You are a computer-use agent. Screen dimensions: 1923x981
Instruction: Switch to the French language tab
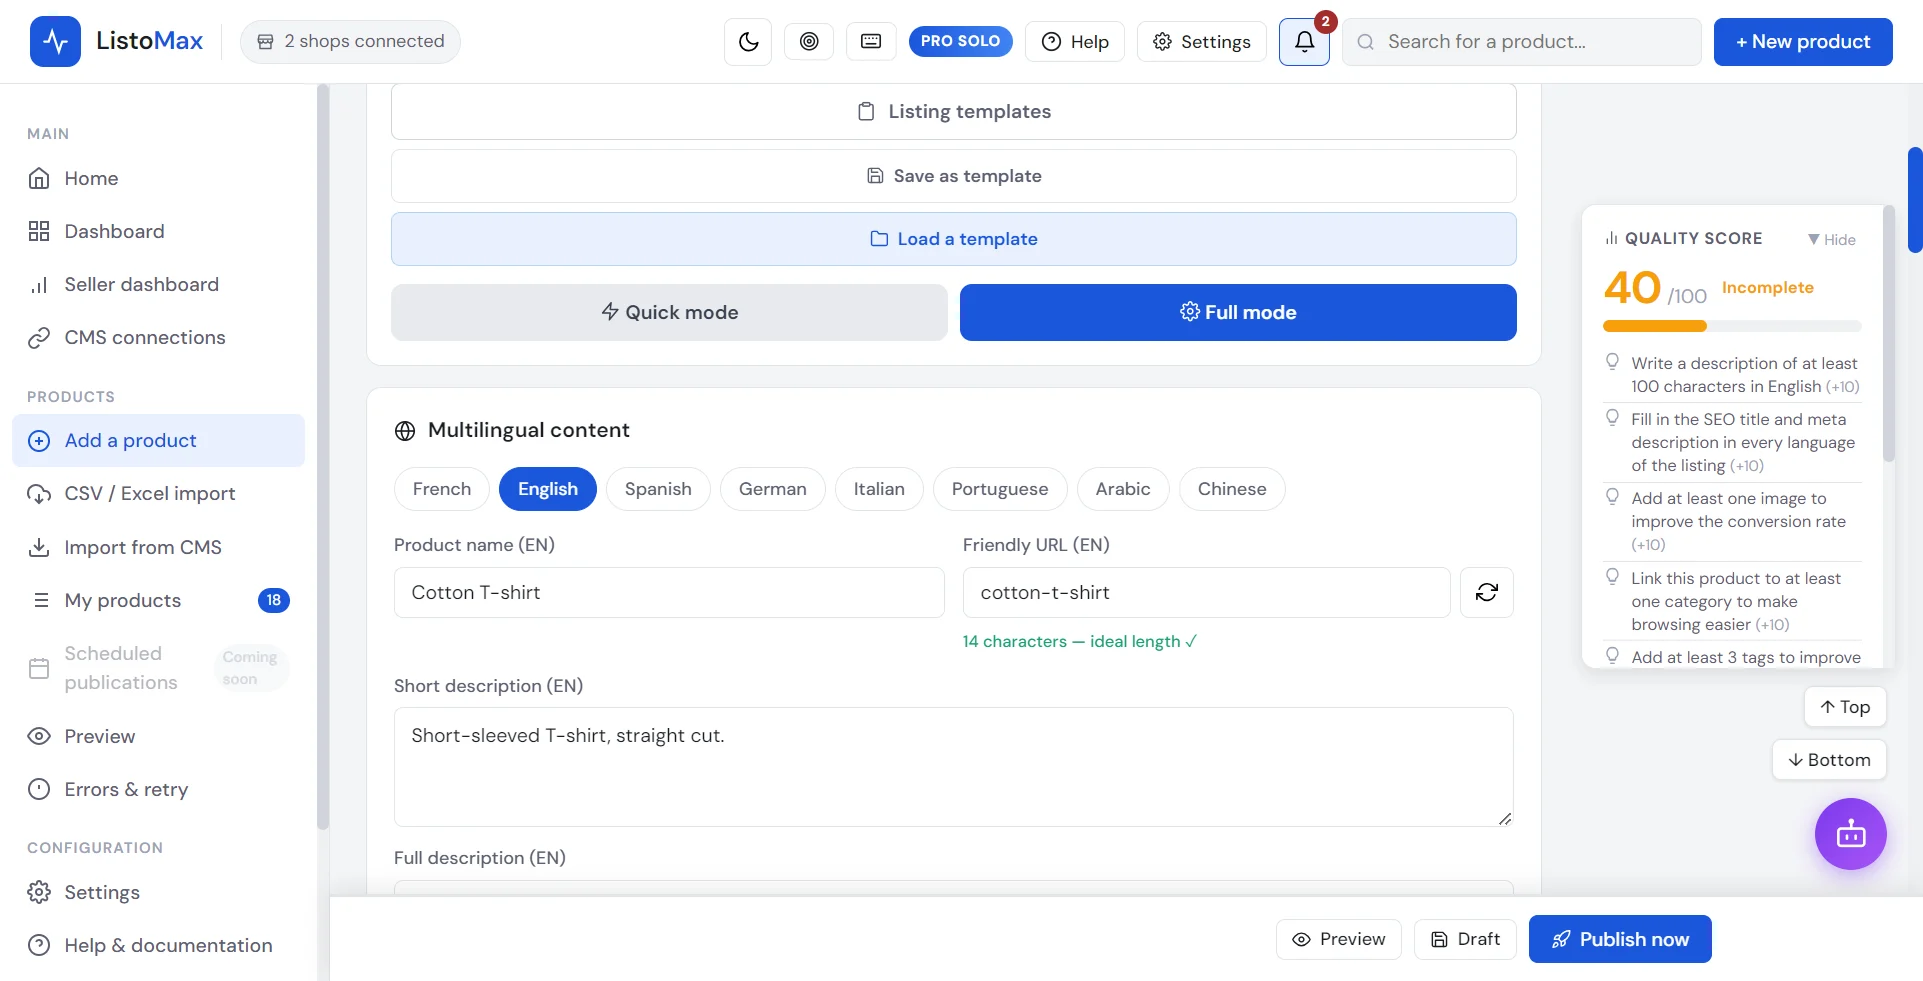coord(442,489)
